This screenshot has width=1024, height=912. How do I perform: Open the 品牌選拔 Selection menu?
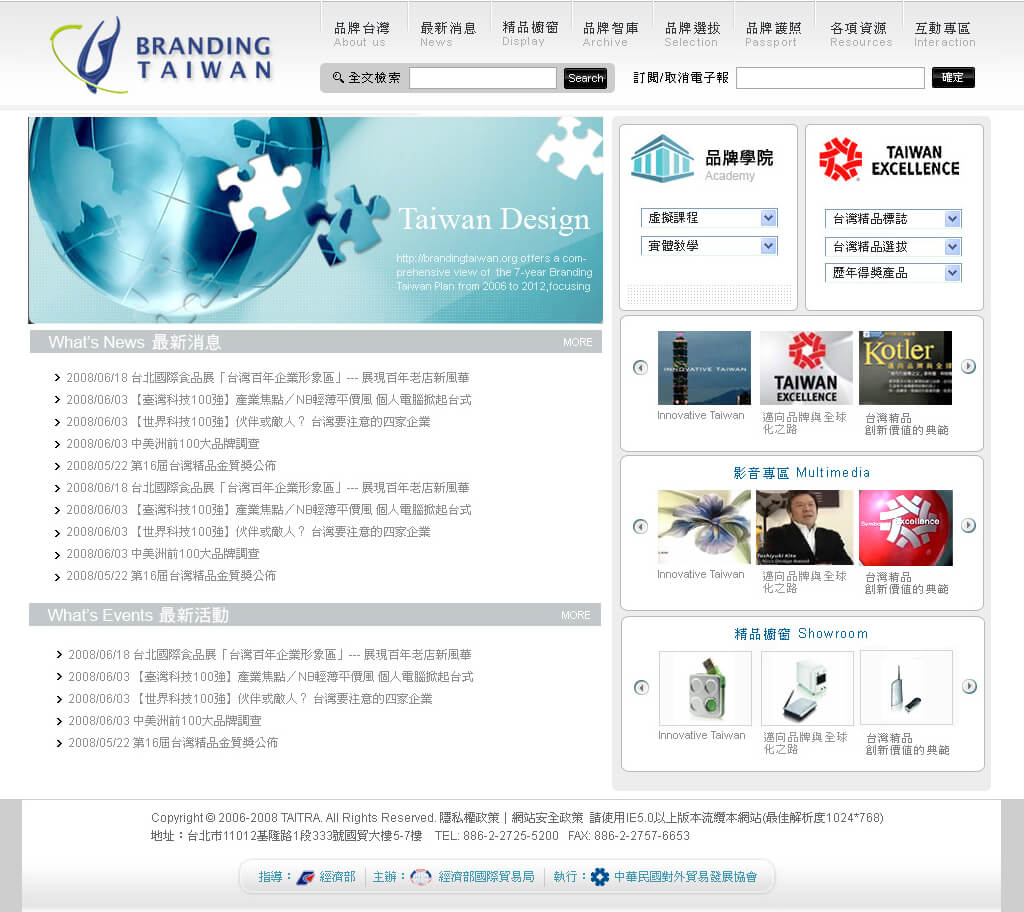[x=692, y=34]
